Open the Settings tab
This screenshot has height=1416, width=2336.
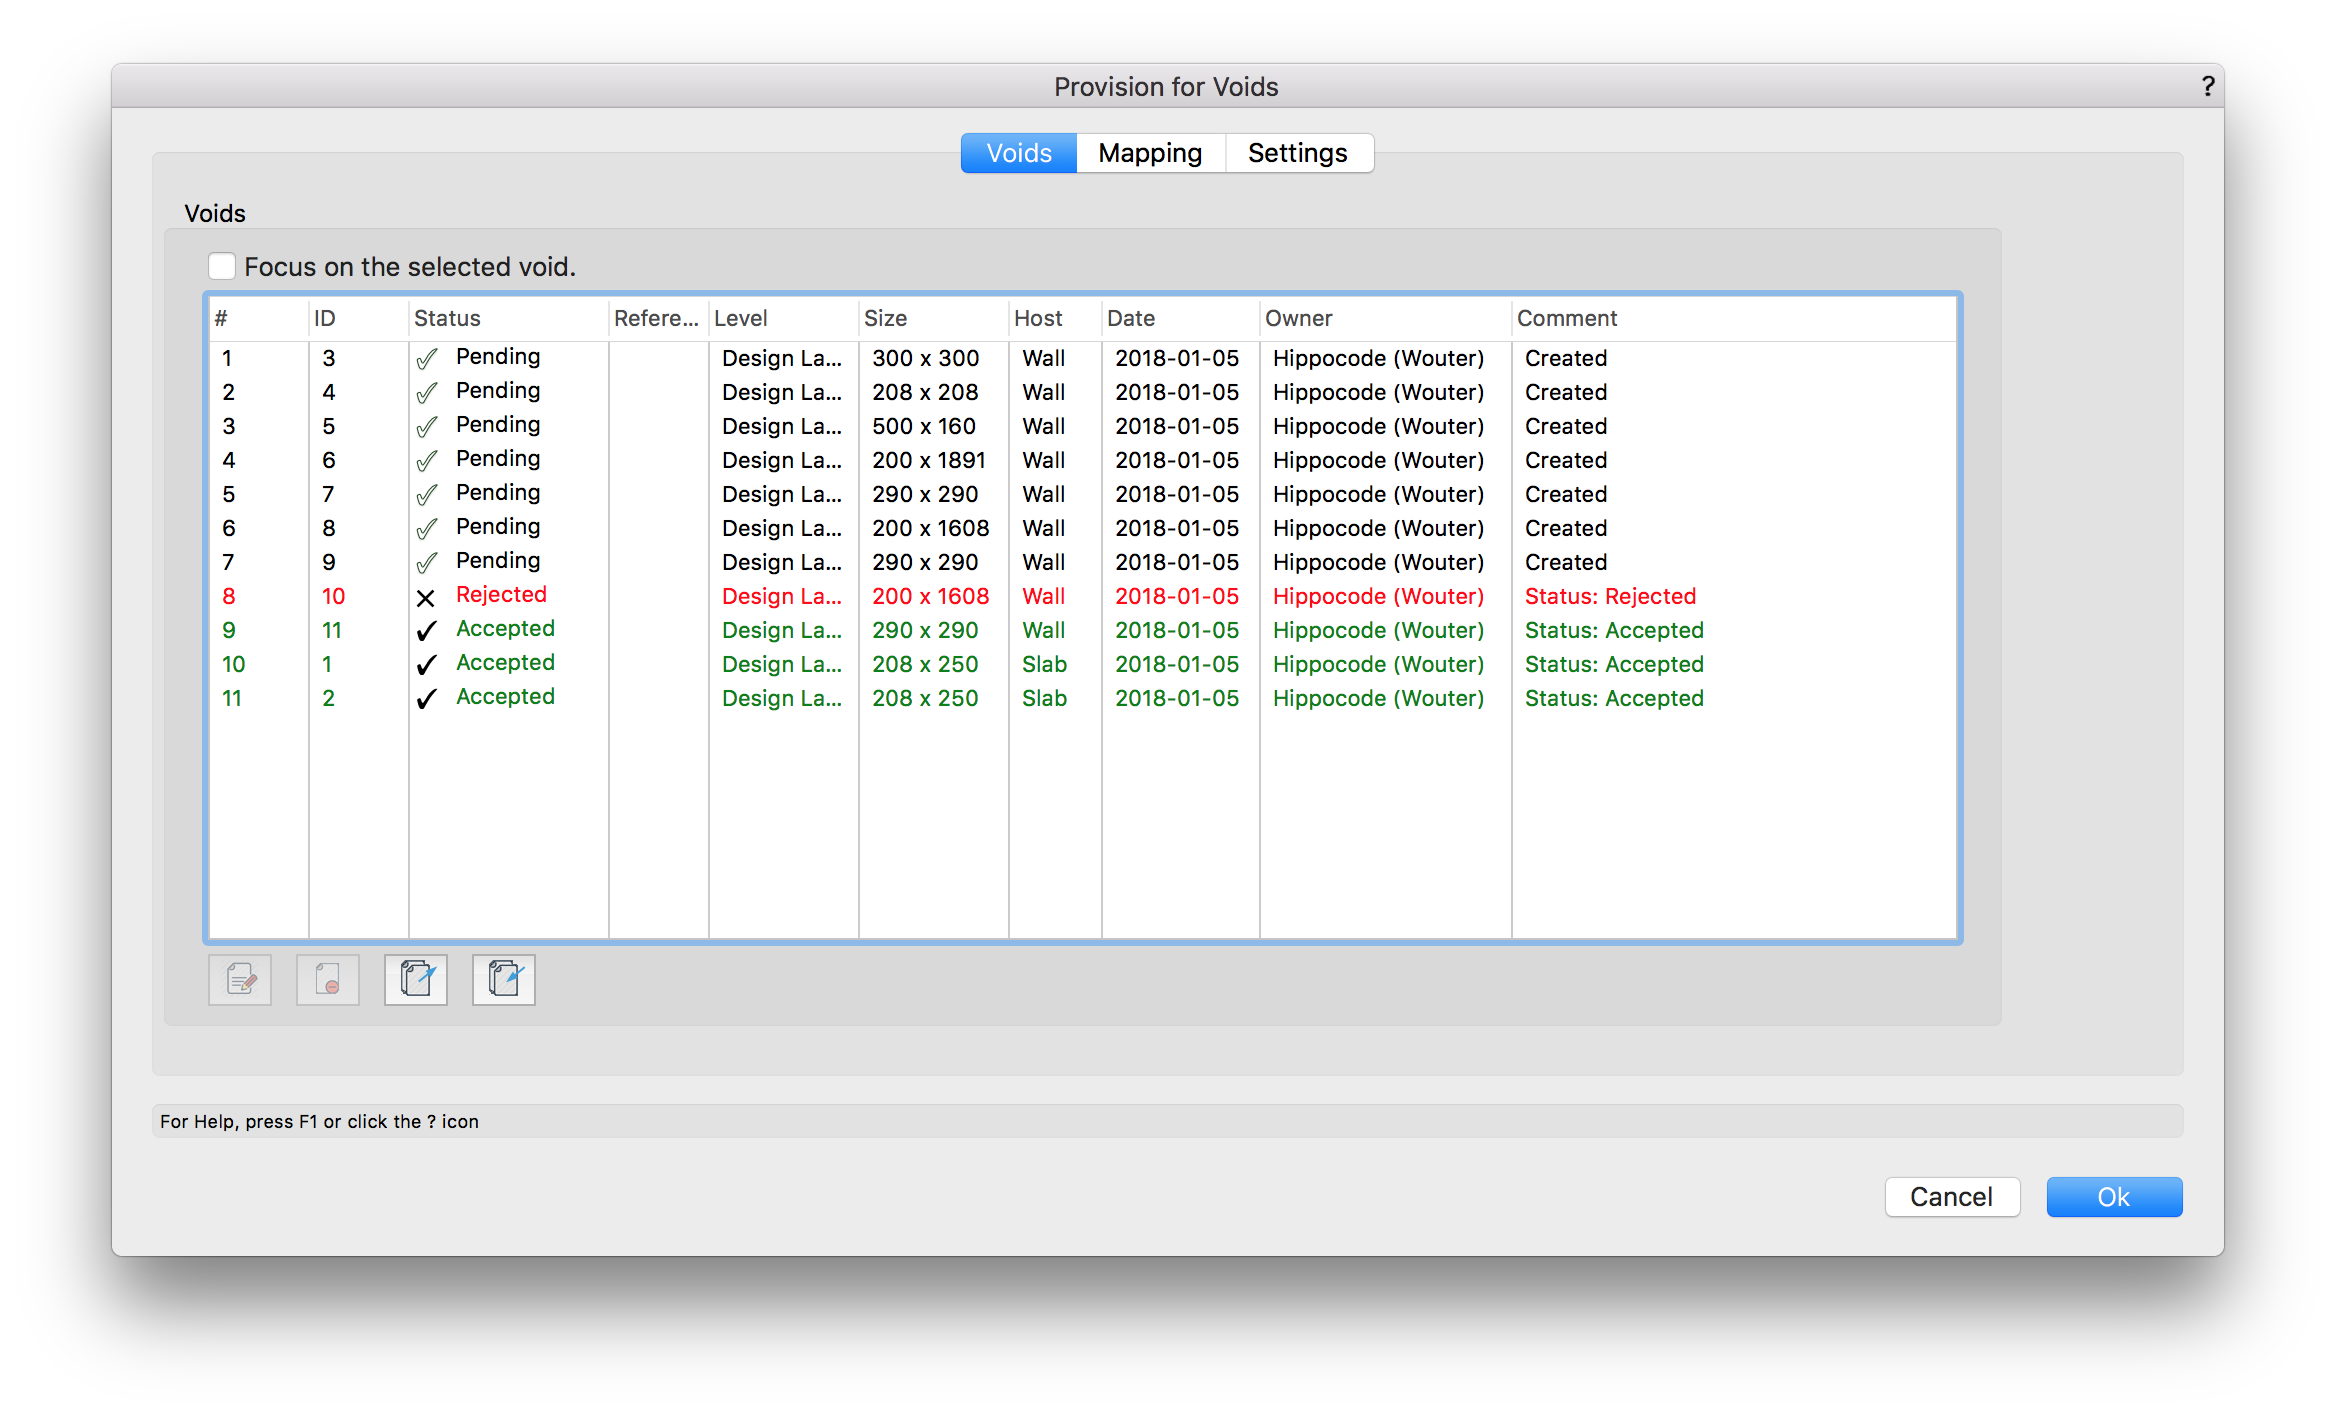point(1297,153)
